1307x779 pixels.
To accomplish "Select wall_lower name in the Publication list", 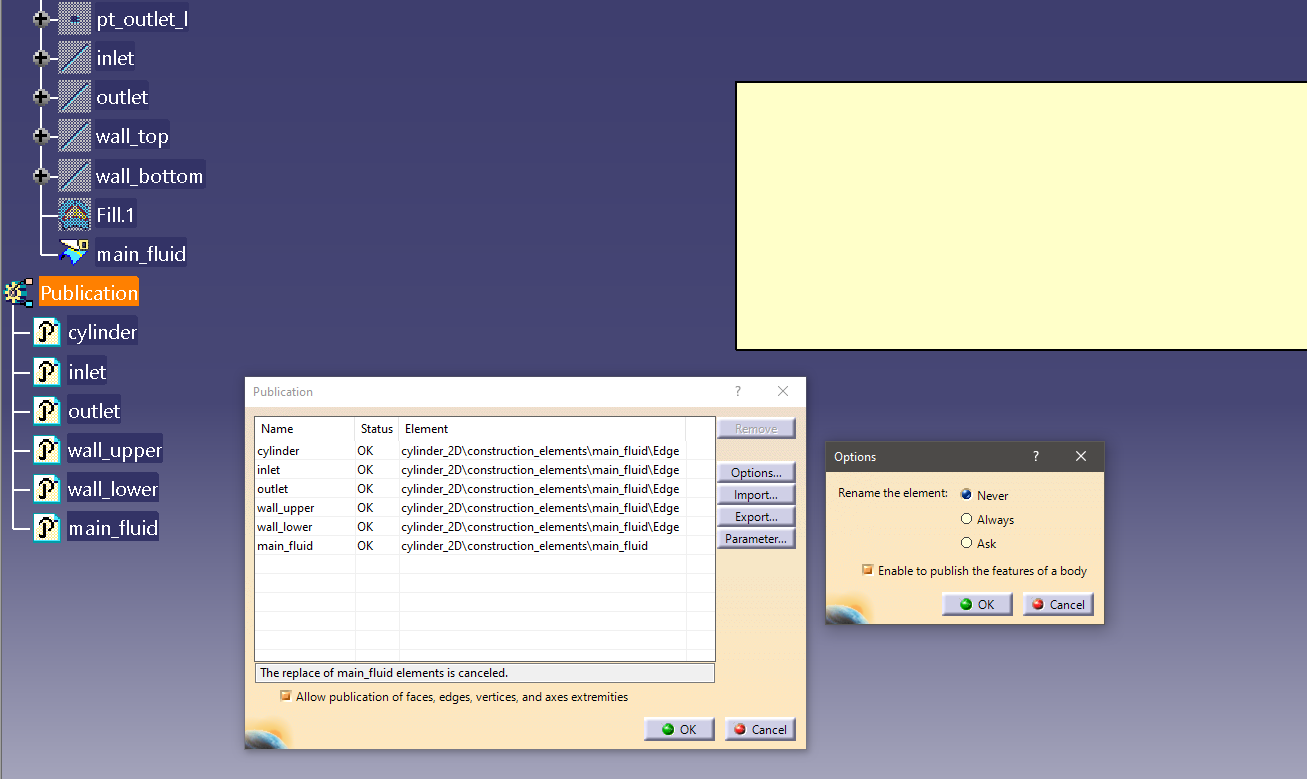I will click(x=284, y=527).
